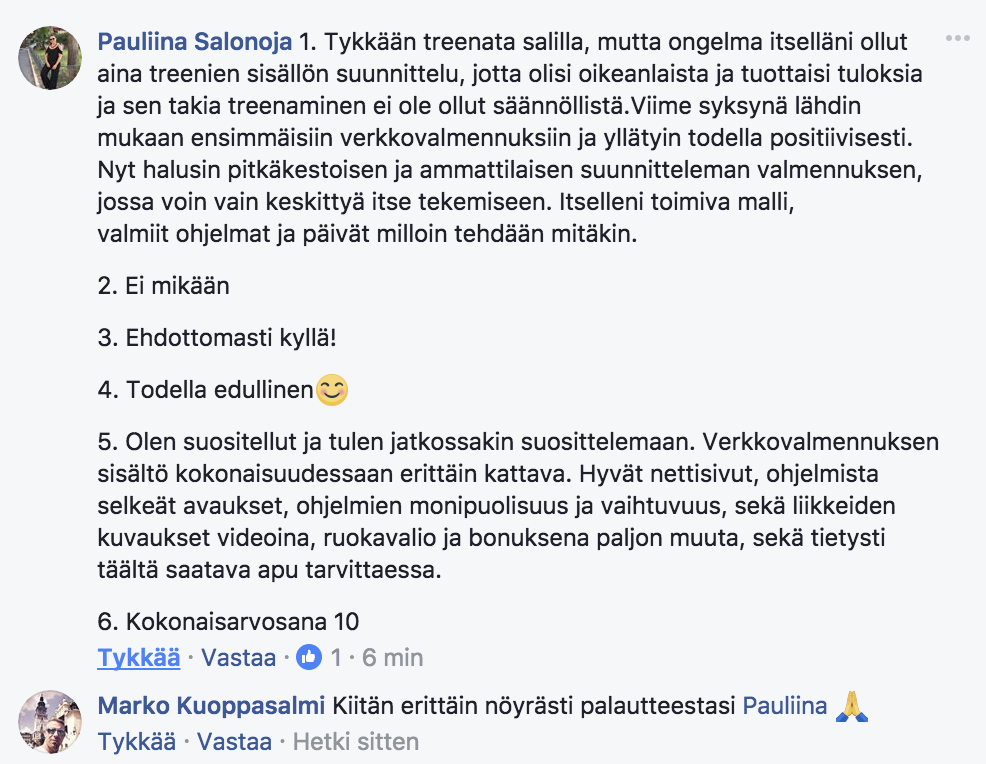Open the three-dot comment options menu
This screenshot has height=764, width=986.
(957, 38)
